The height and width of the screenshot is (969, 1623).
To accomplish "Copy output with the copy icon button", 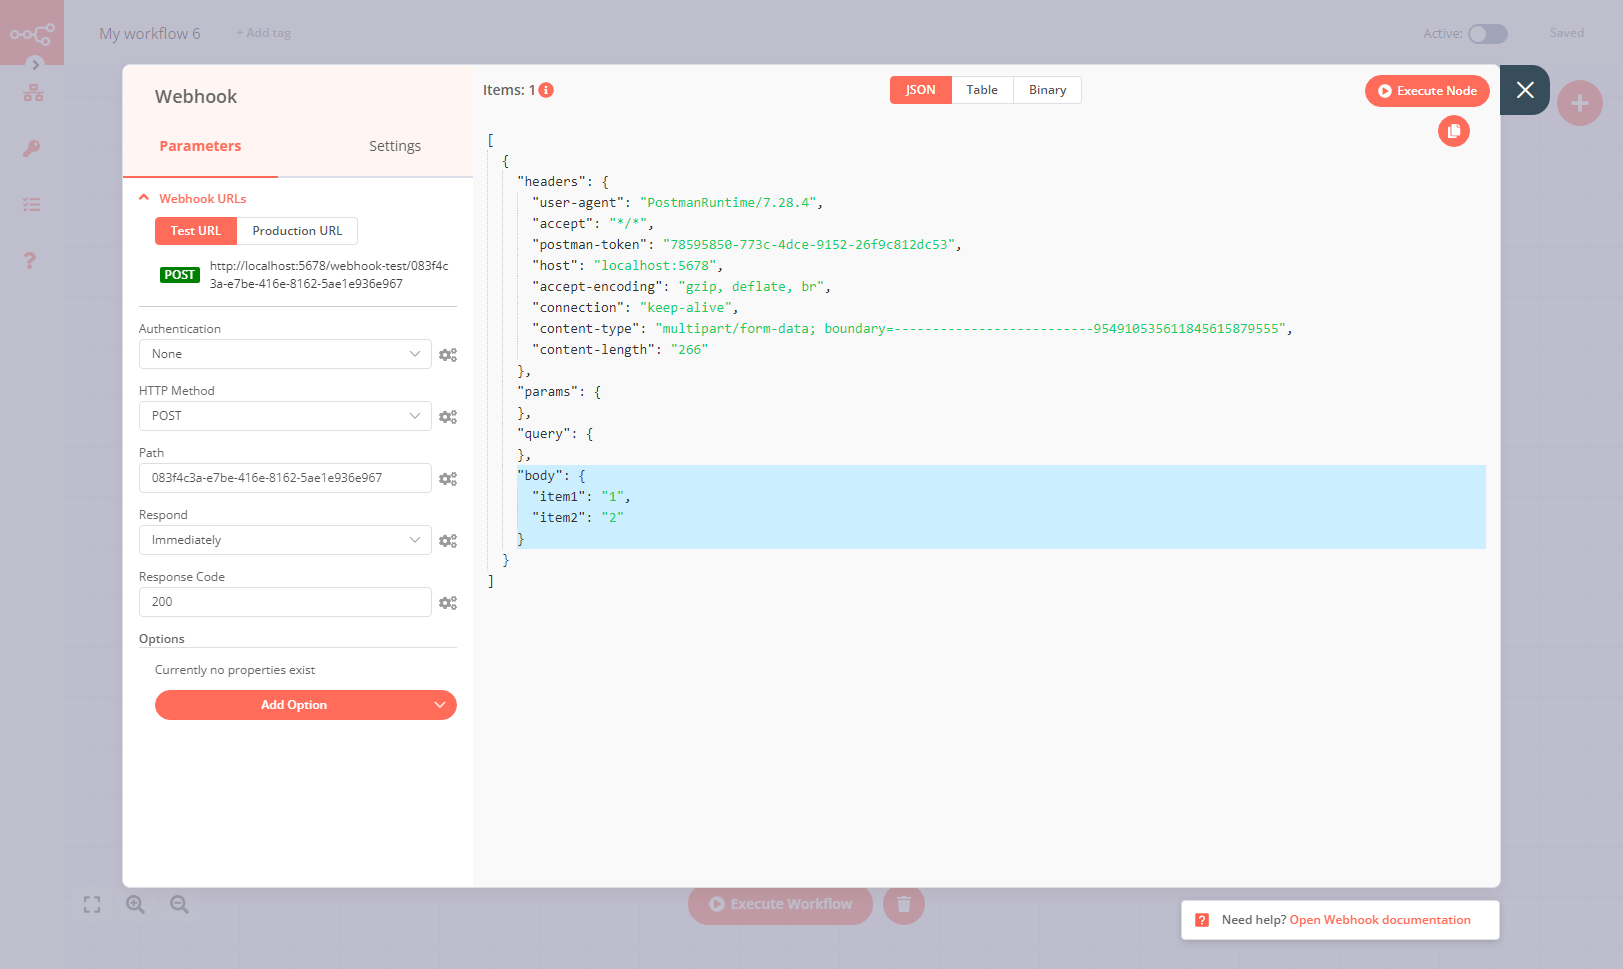I will (1454, 131).
